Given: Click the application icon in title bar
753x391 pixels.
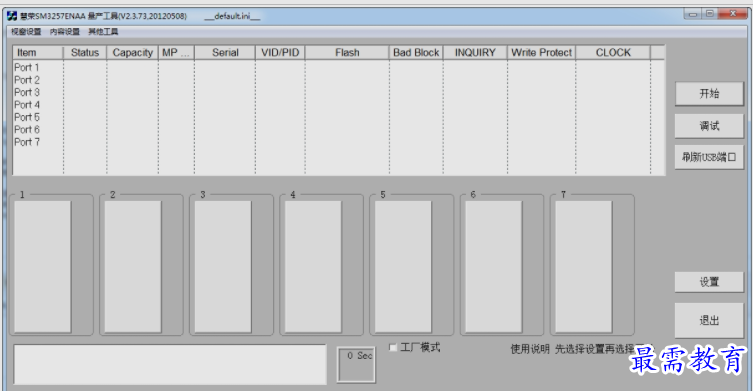Looking at the screenshot, I should point(12,16).
